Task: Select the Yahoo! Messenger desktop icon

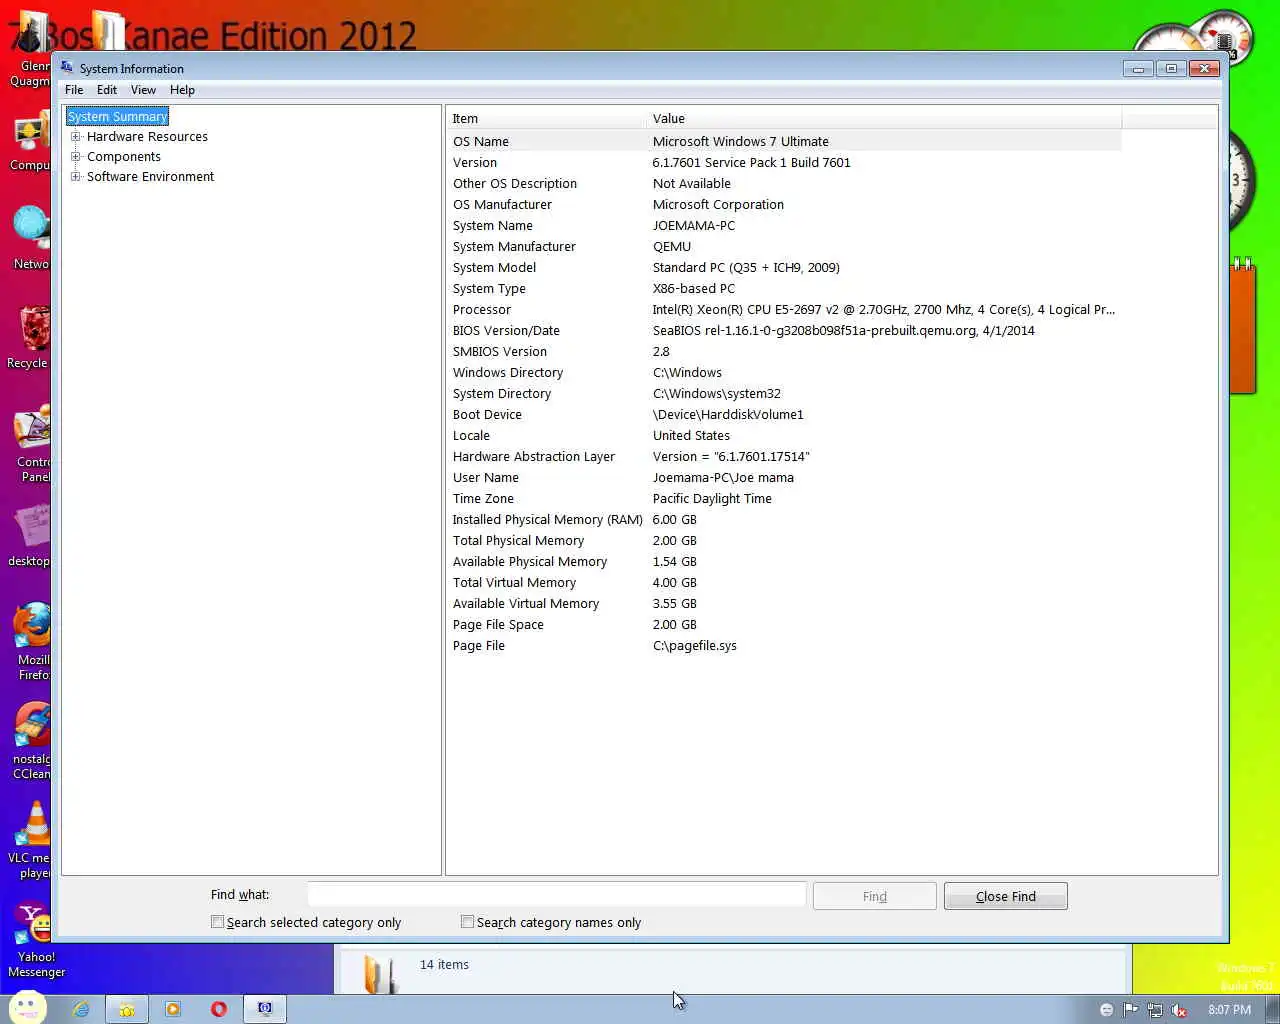Action: click(x=36, y=941)
